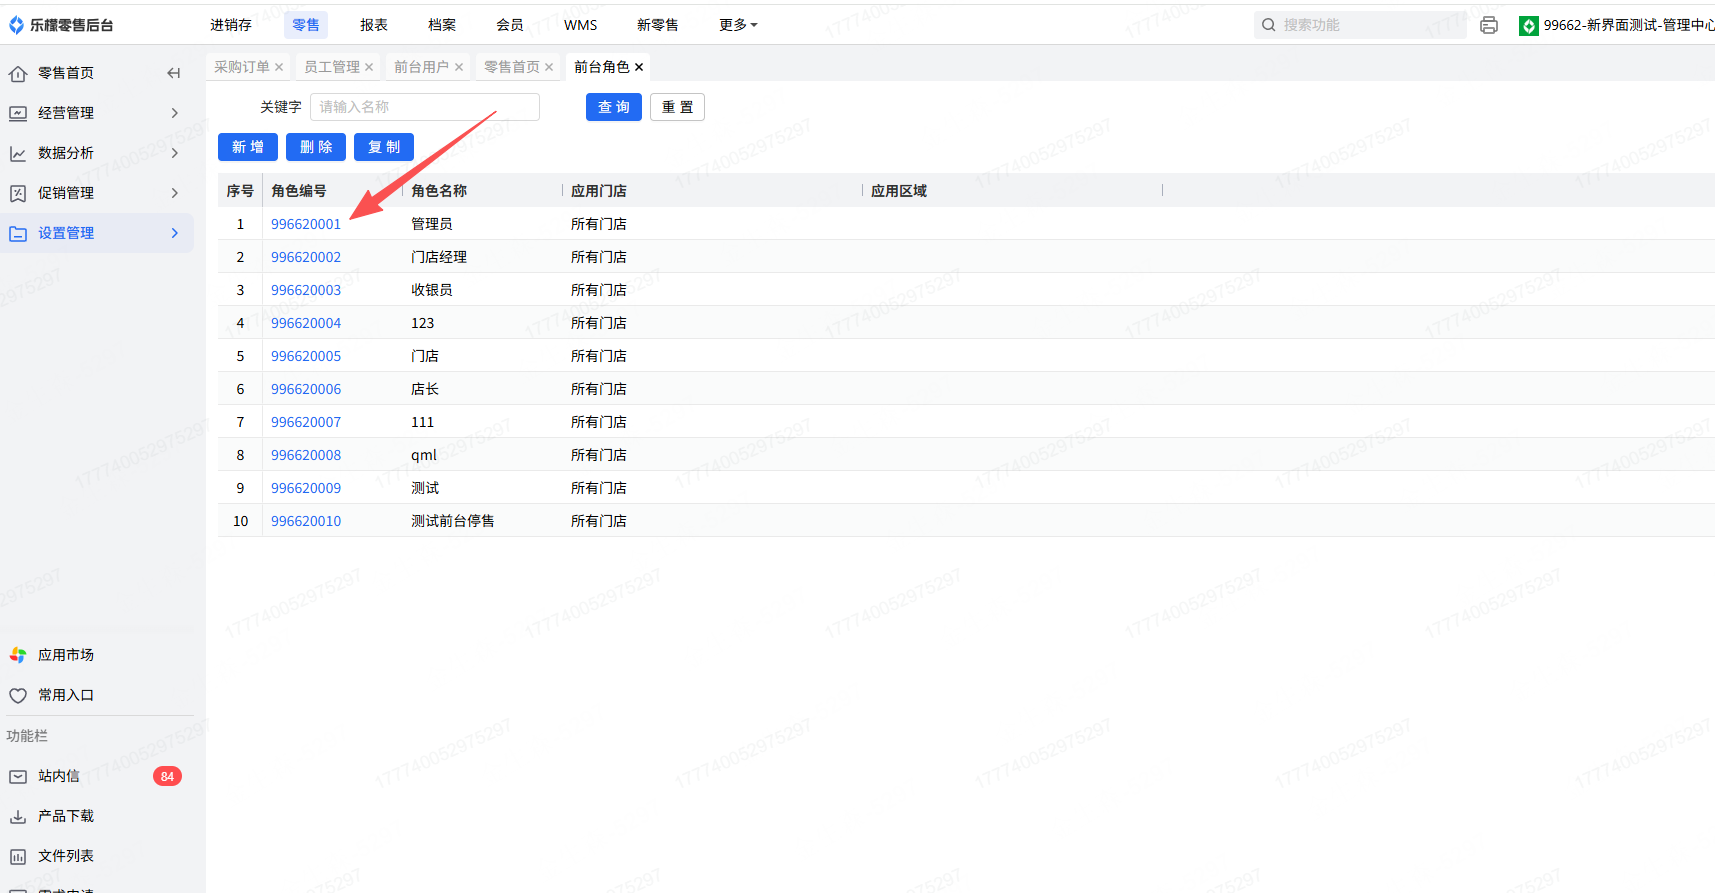Focus the 关键字 keyword input field

(425, 107)
